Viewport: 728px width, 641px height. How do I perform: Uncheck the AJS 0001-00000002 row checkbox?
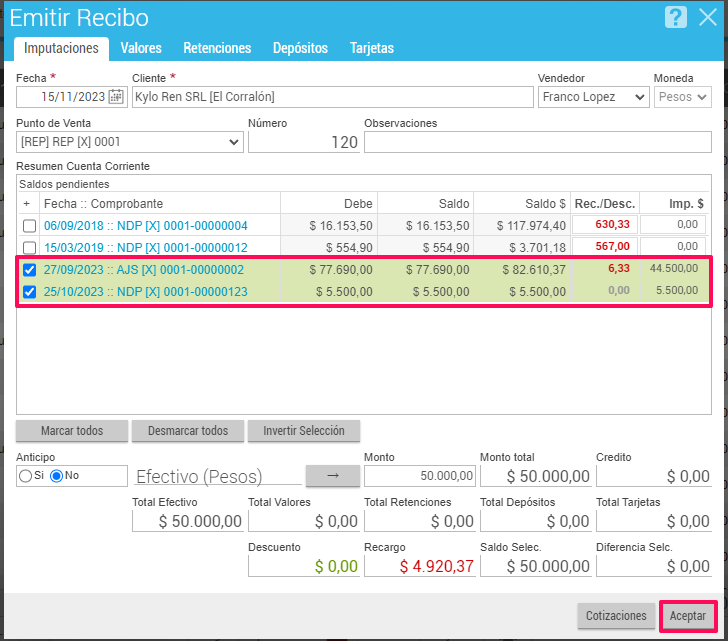point(29,270)
